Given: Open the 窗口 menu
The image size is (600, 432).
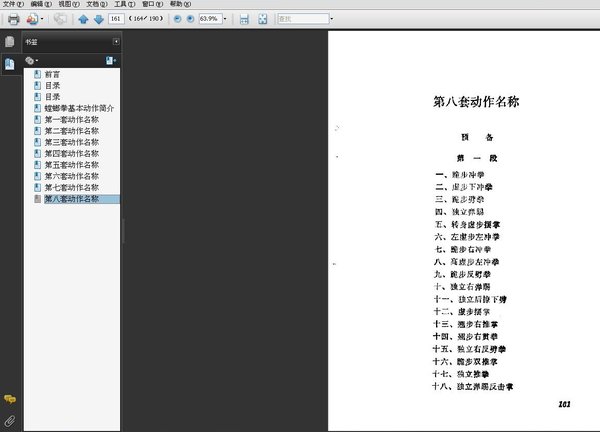Looking at the screenshot, I should [152, 4].
